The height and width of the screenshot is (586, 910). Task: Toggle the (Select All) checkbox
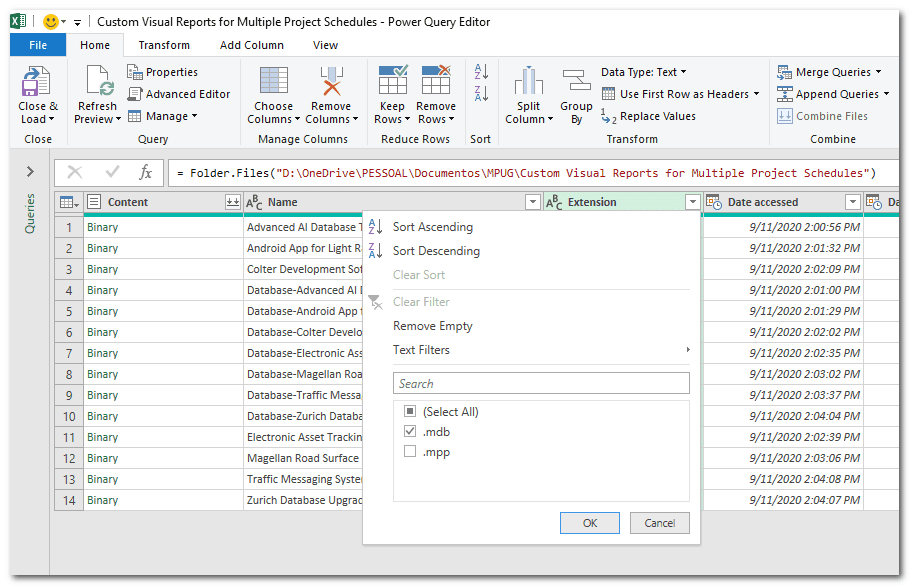(x=410, y=411)
